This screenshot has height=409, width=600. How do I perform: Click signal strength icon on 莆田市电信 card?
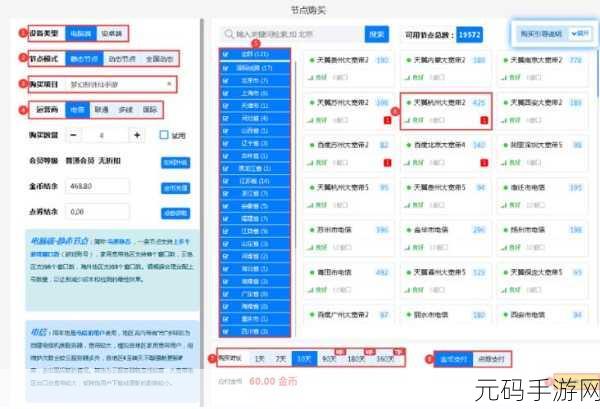(x=311, y=290)
